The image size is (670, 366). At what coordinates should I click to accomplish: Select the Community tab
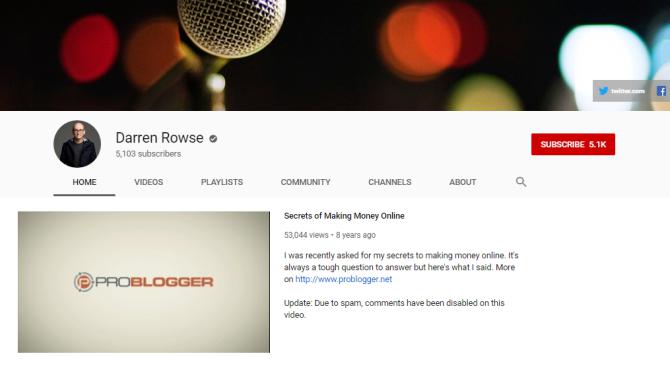tap(306, 182)
